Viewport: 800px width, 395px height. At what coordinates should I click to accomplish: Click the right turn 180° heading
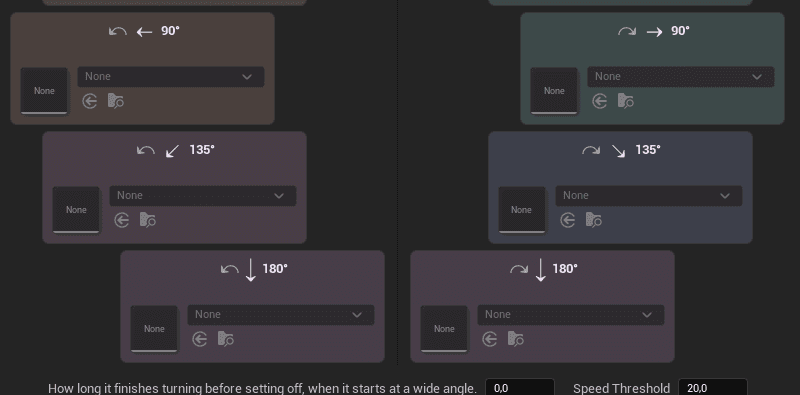544,269
